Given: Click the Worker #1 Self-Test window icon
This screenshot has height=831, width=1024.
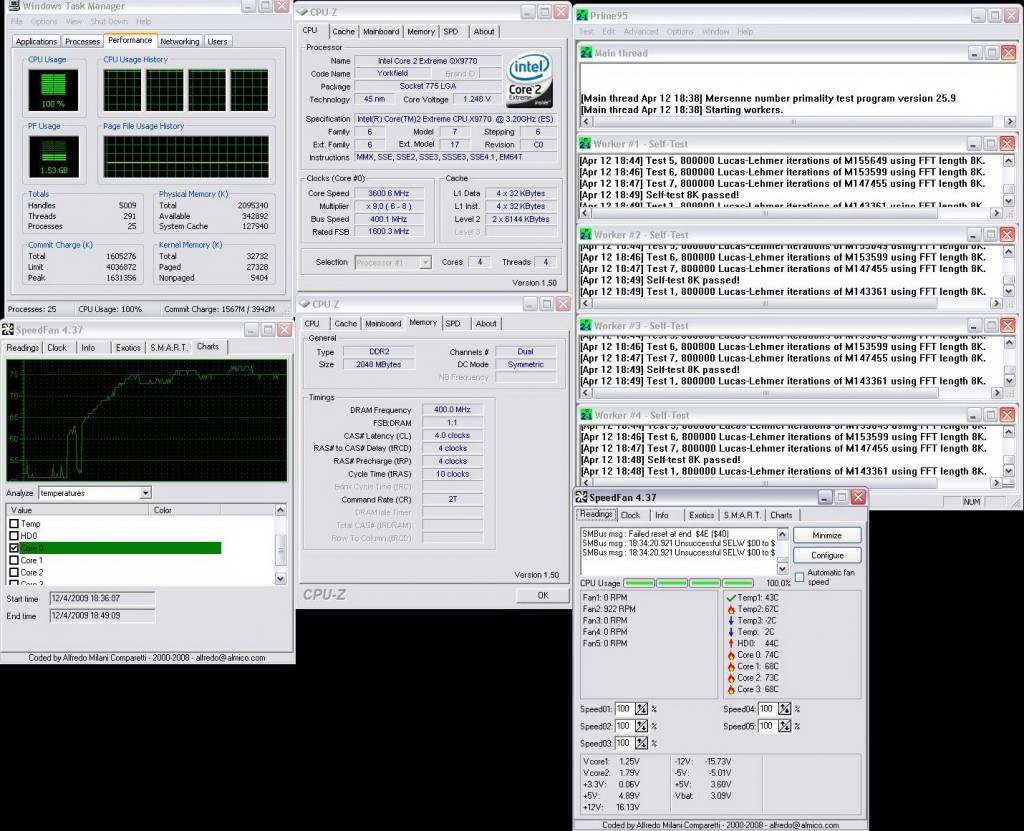Looking at the screenshot, I should [585, 144].
